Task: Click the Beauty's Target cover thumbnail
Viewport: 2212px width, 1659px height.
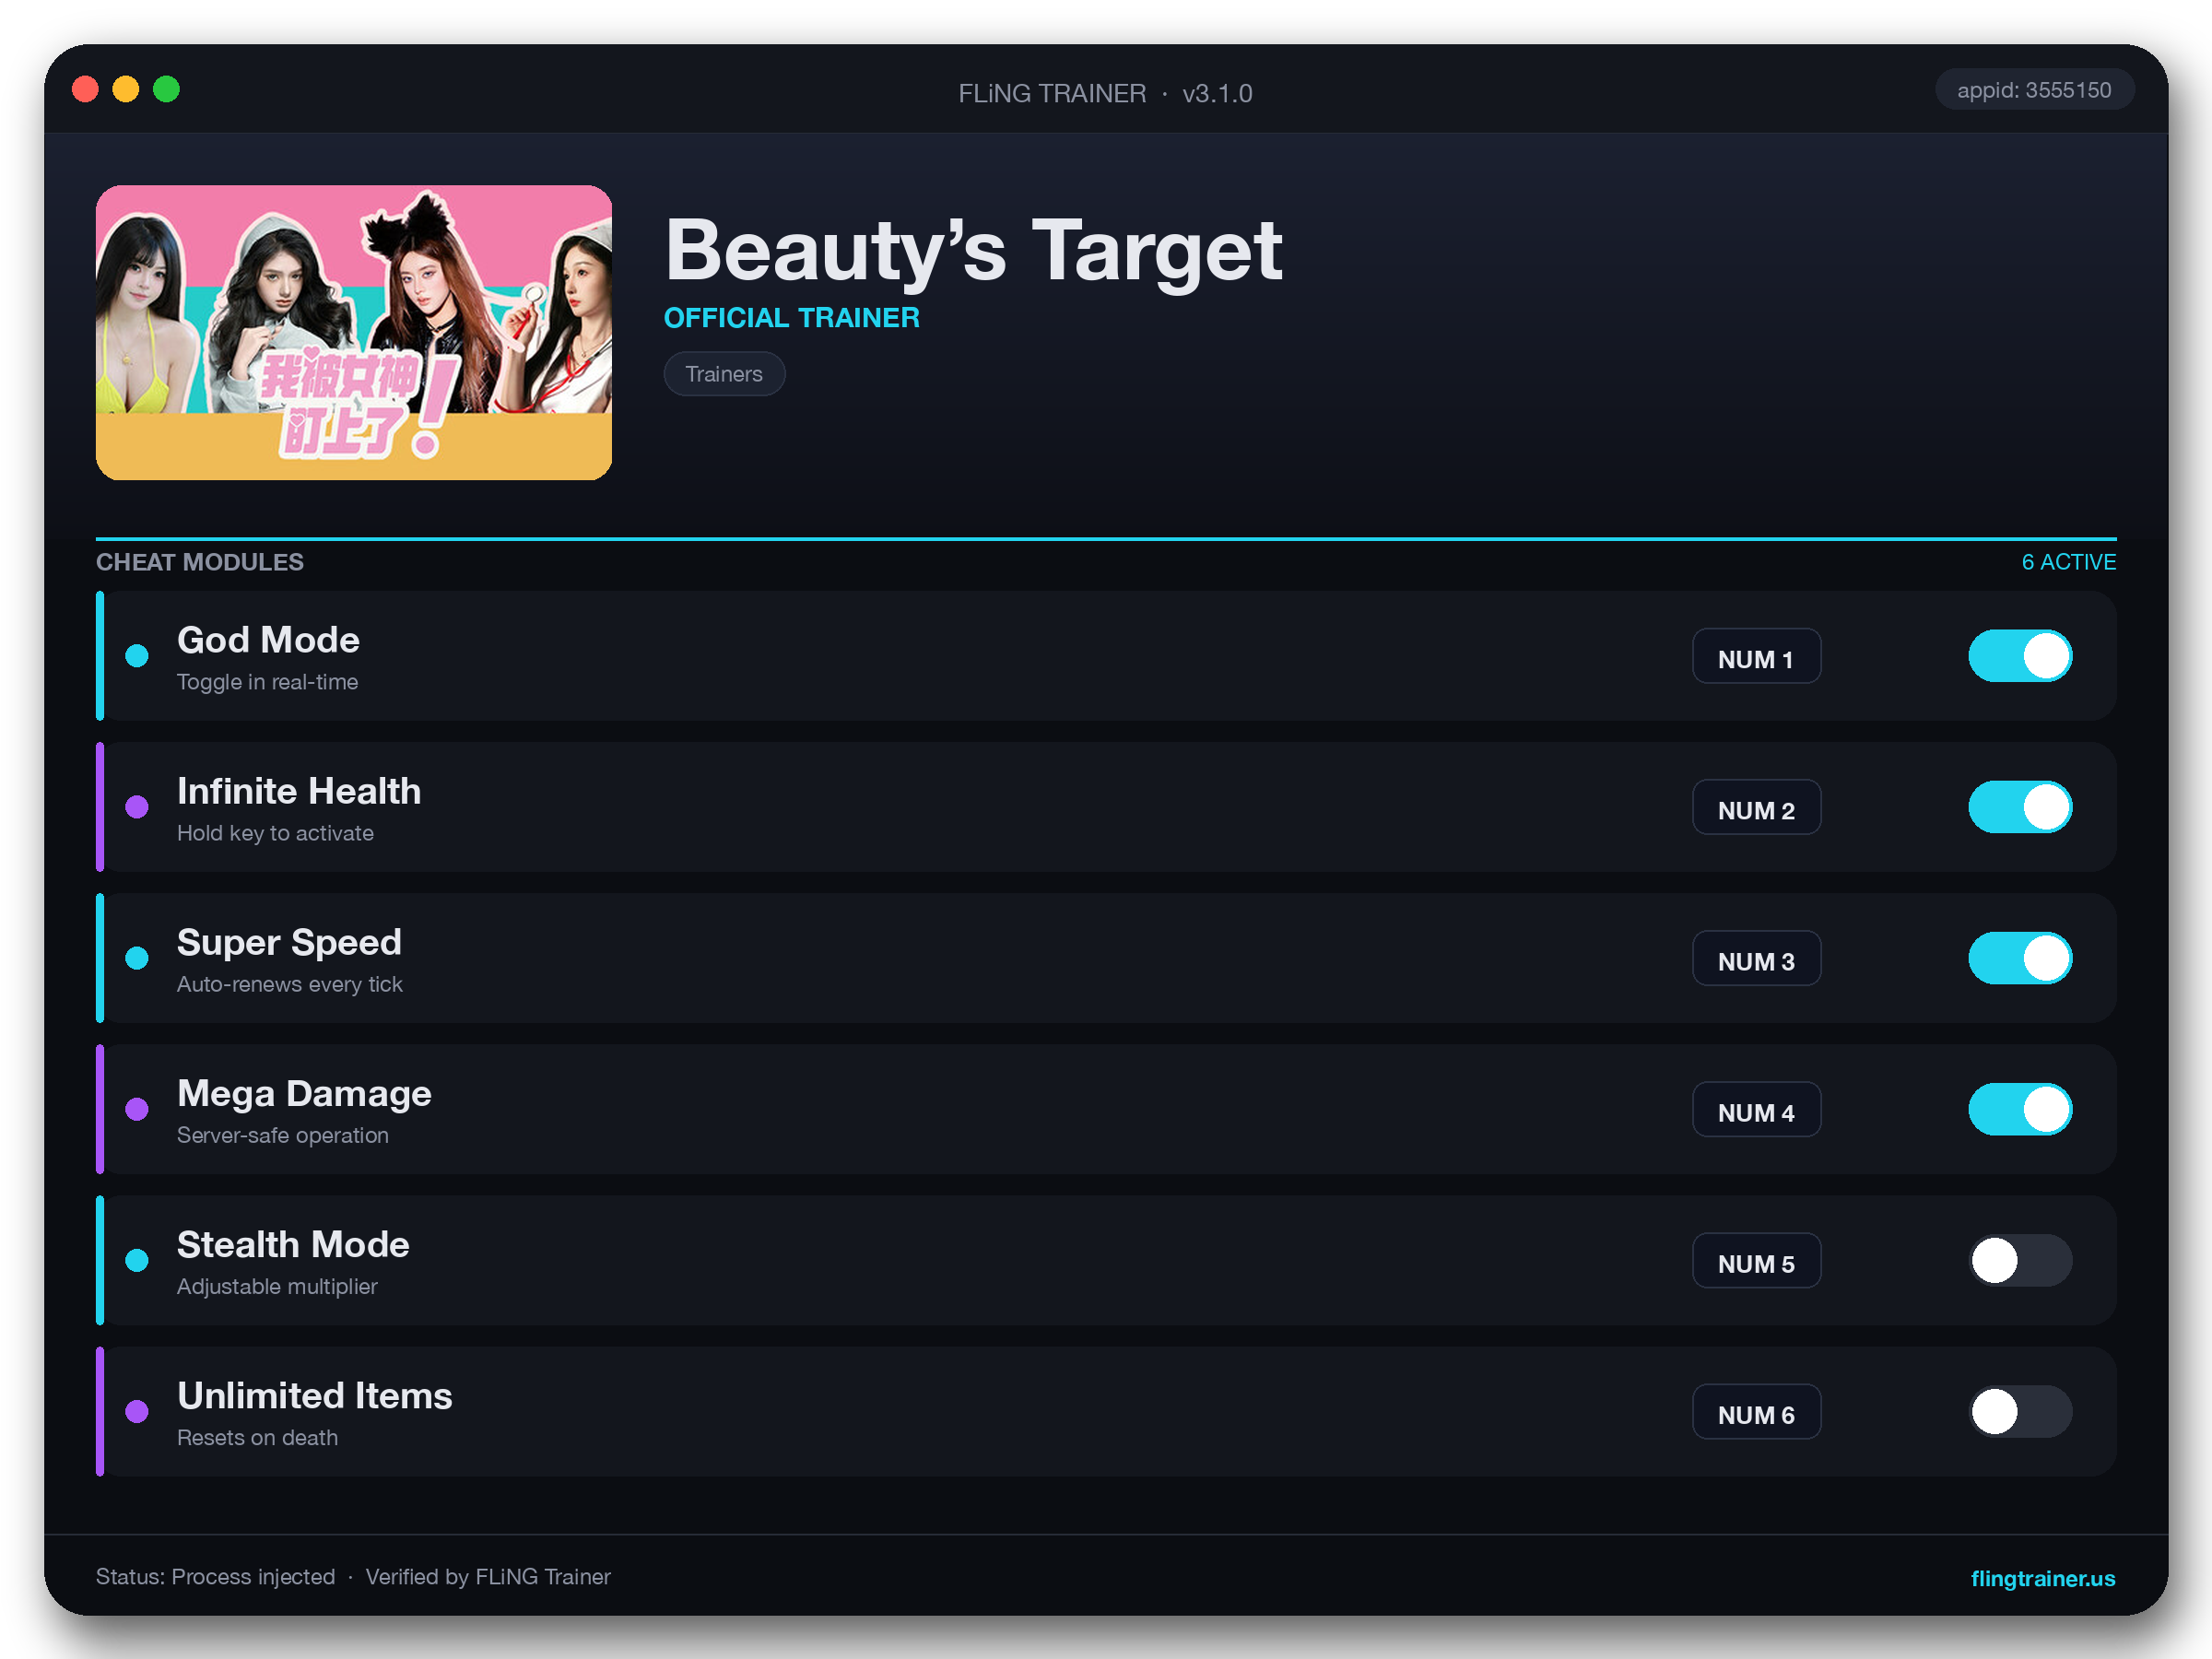Action: [x=354, y=332]
